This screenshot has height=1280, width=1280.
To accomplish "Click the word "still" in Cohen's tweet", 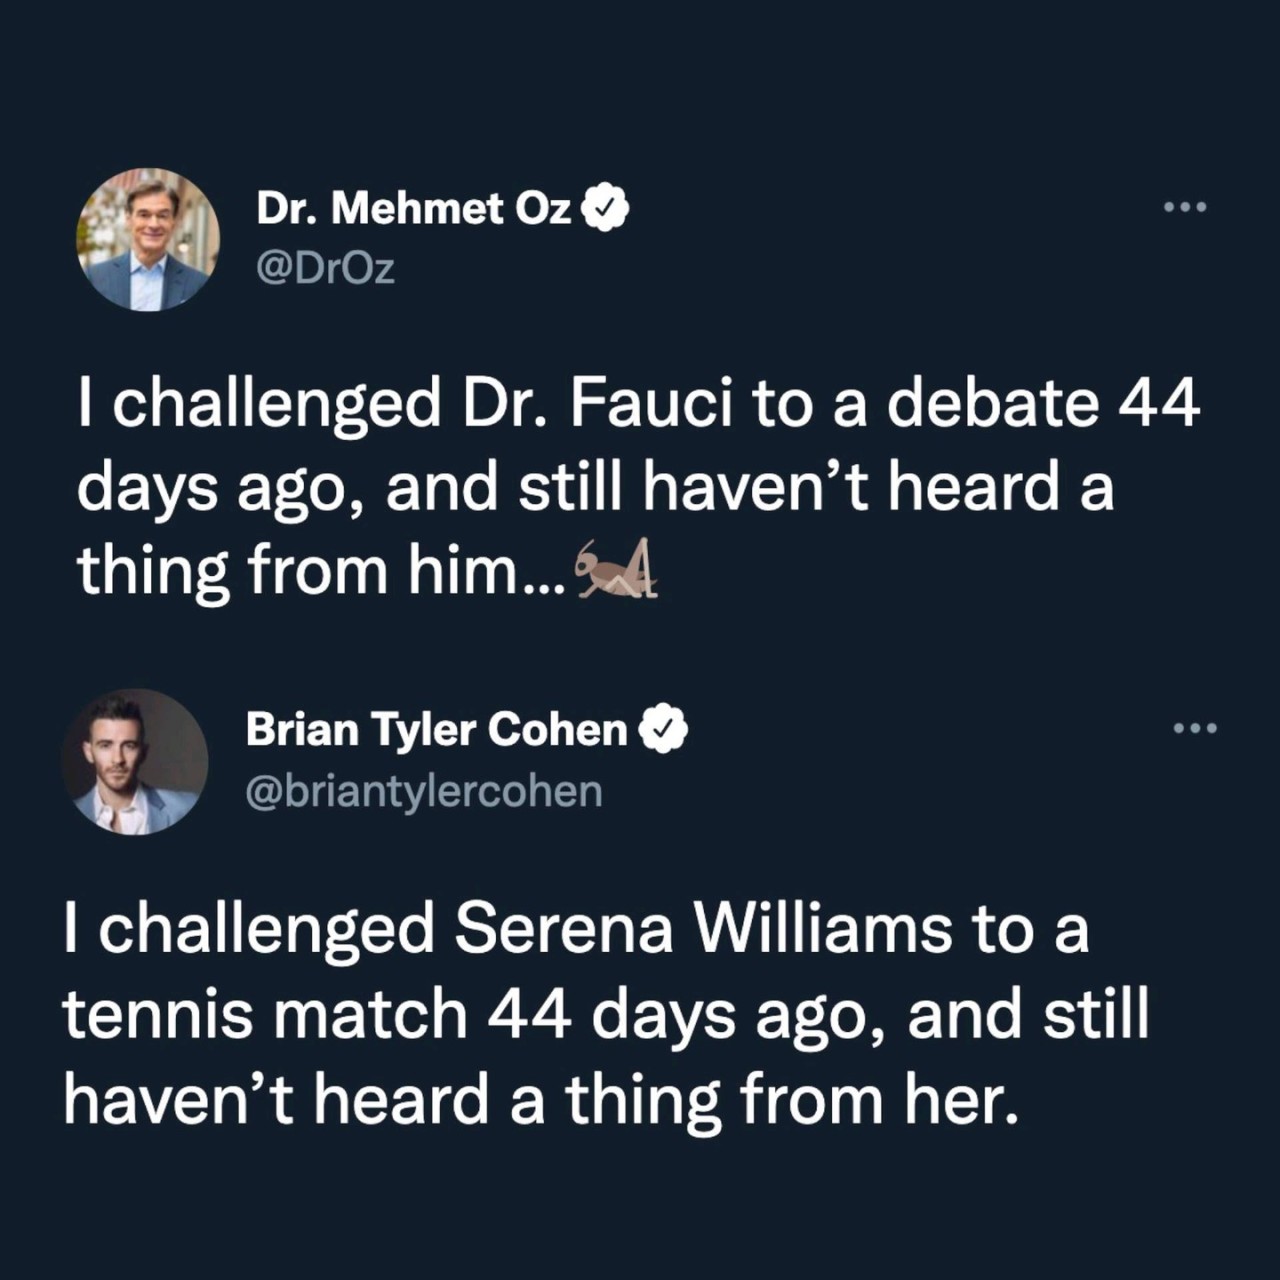I will pyautogui.click(x=1097, y=1014).
